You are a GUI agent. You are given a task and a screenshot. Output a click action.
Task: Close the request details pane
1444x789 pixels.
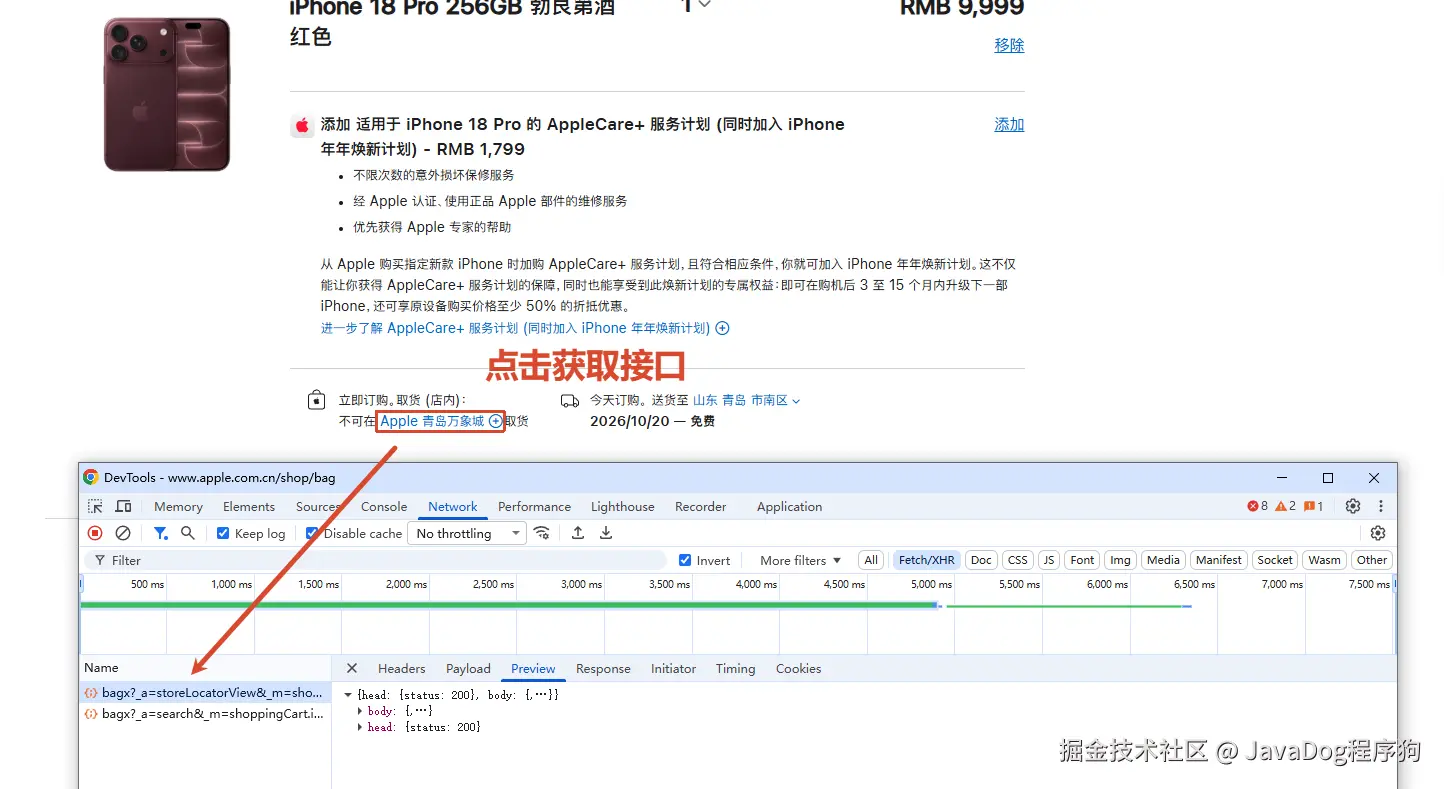click(x=352, y=669)
